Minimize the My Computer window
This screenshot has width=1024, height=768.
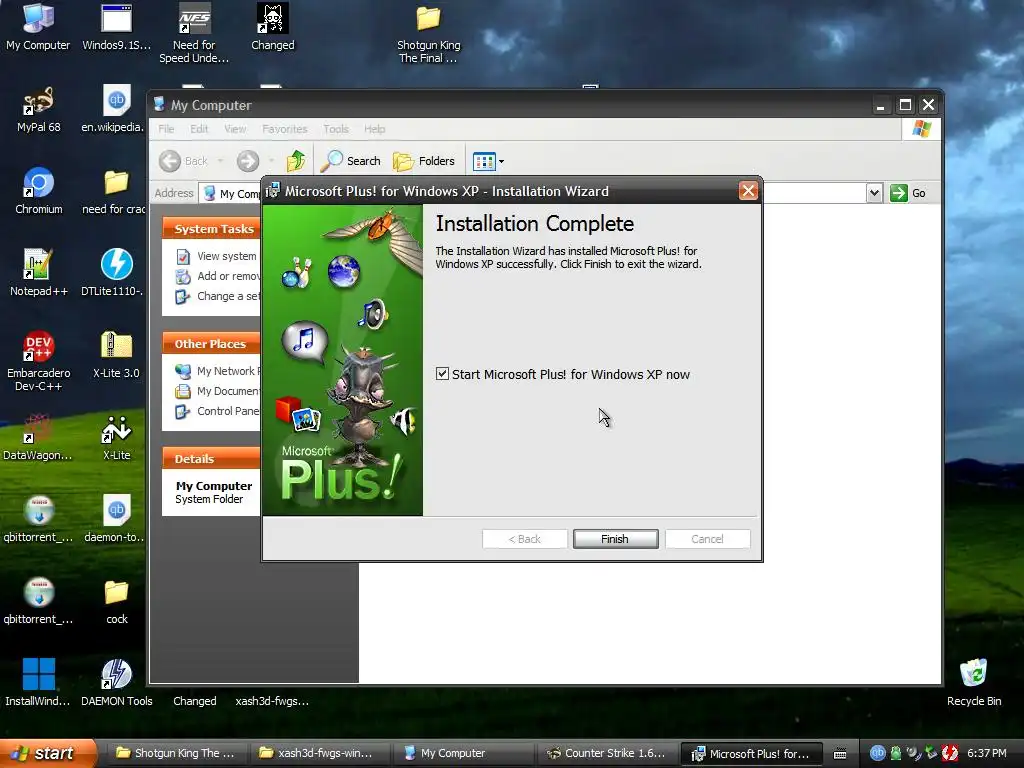coord(880,104)
